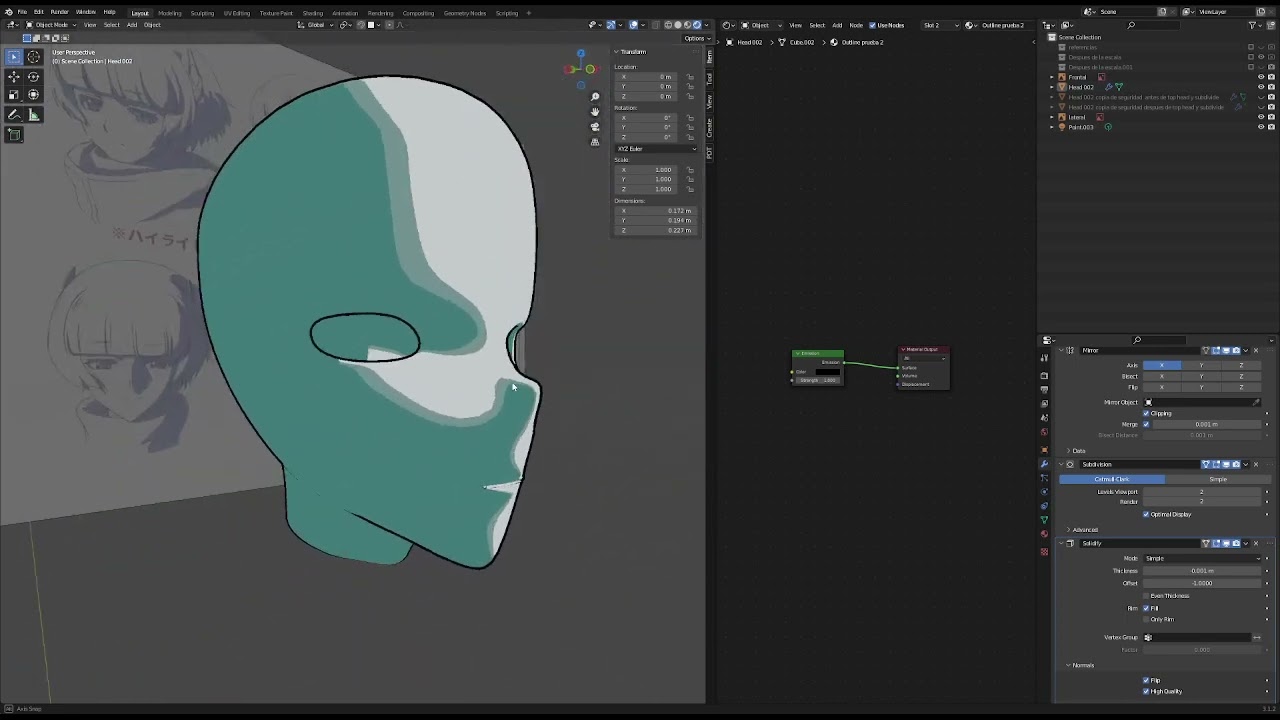Screen dimensions: 1280x720
Task: Switch orthographic/perspective grid icon
Action: [595, 141]
